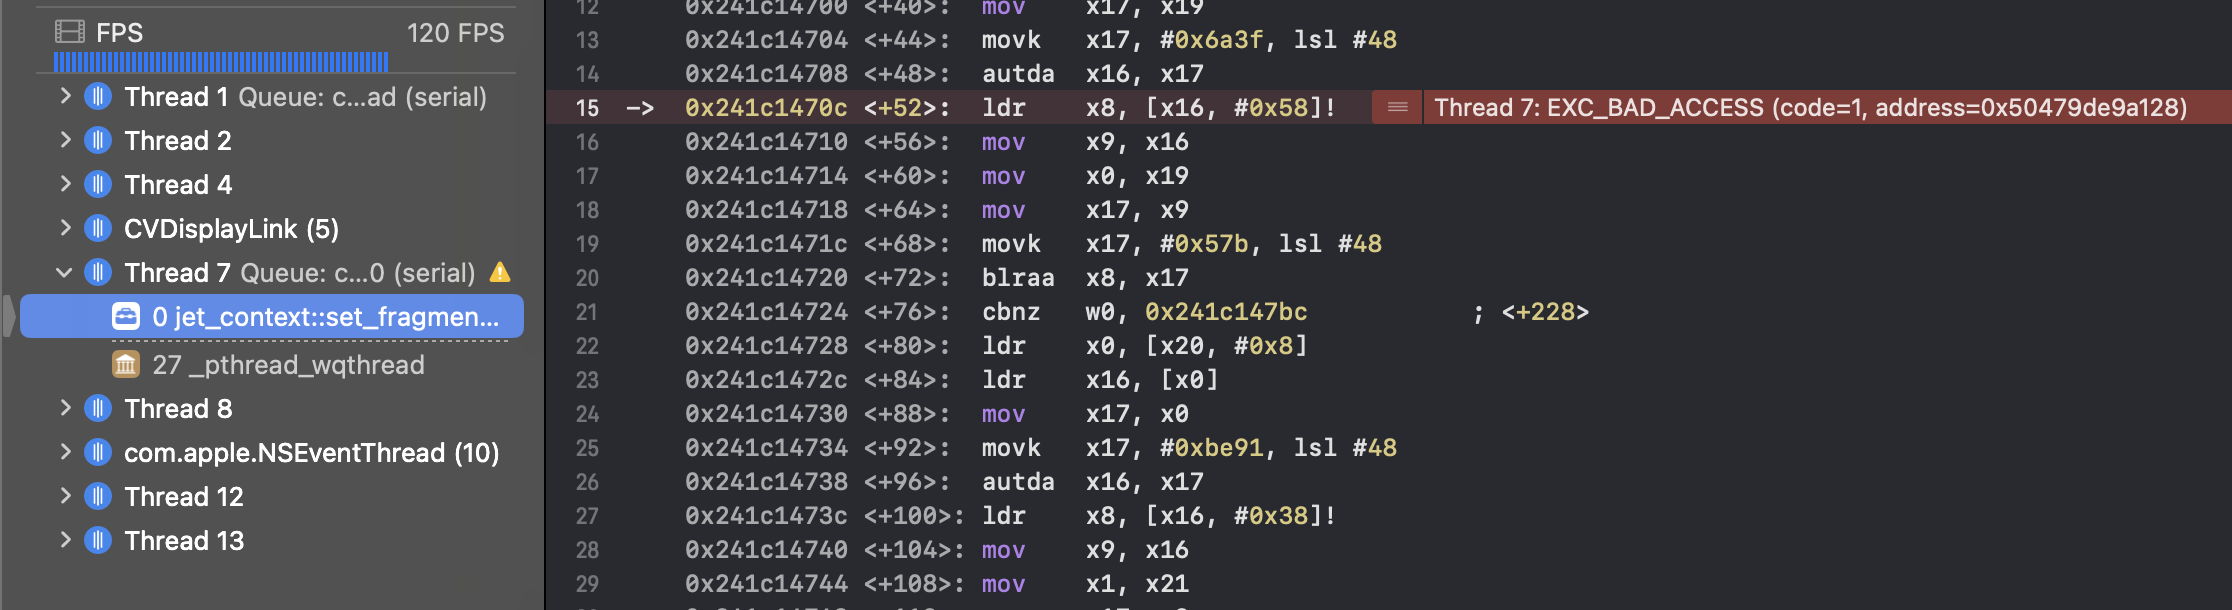Click the jet_context stack frame icon
The height and width of the screenshot is (610, 2232).
(x=126, y=317)
